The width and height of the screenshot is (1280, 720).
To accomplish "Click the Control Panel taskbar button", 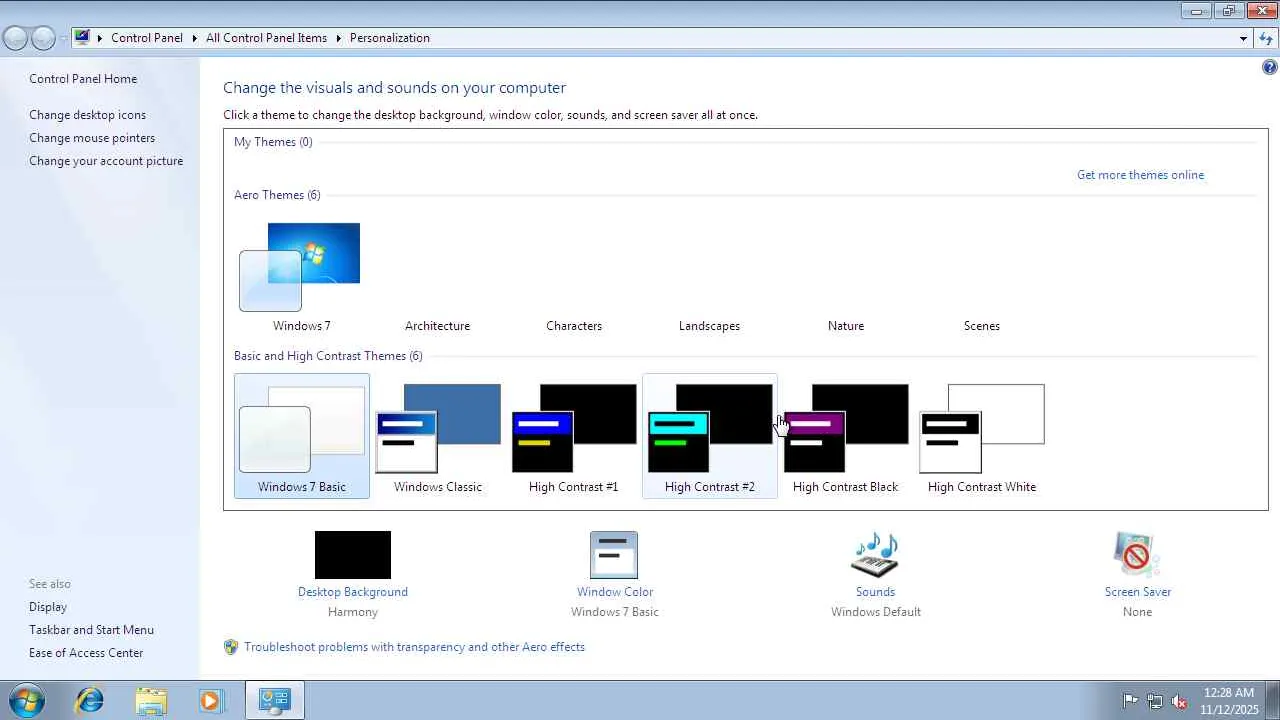I will coord(274,700).
